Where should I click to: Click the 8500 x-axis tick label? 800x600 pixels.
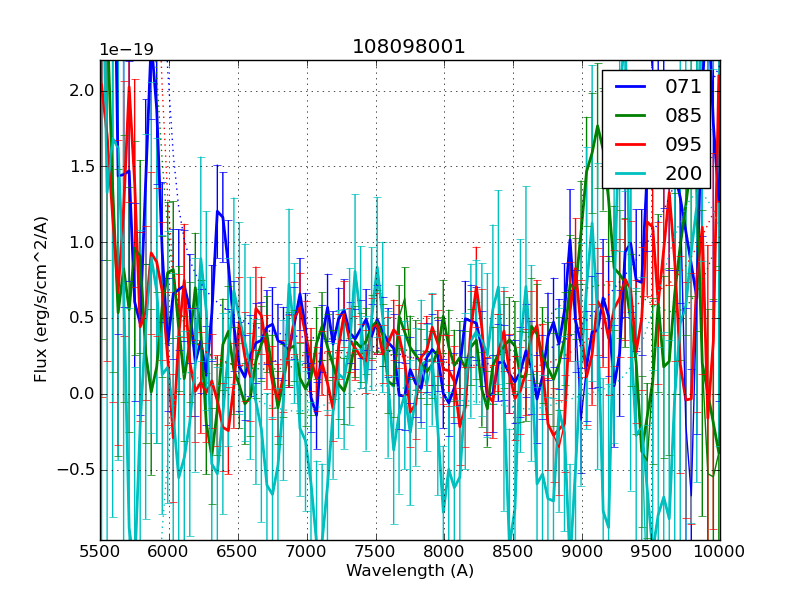pos(513,551)
